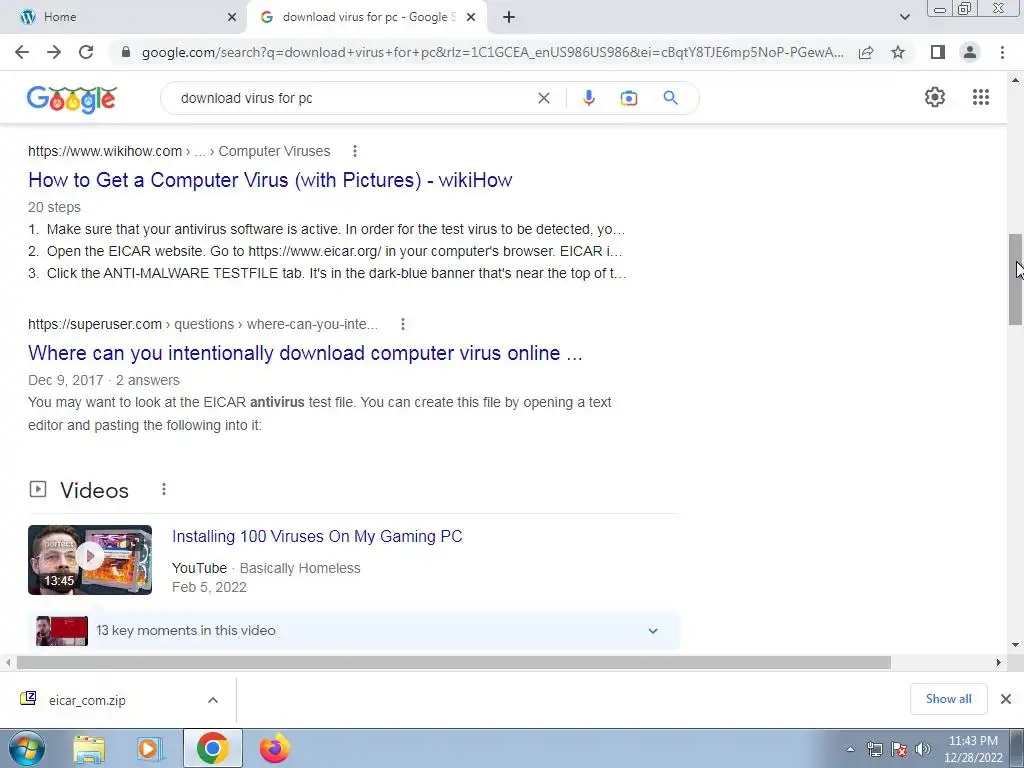The height and width of the screenshot is (768, 1024).
Task: Reload the Google search page
Action: 86,52
